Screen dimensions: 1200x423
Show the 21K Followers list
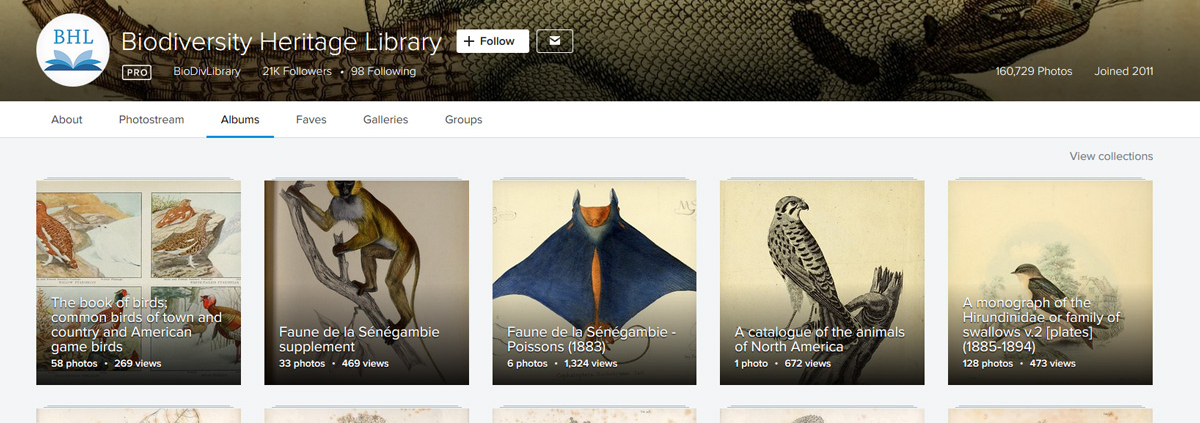pos(297,72)
